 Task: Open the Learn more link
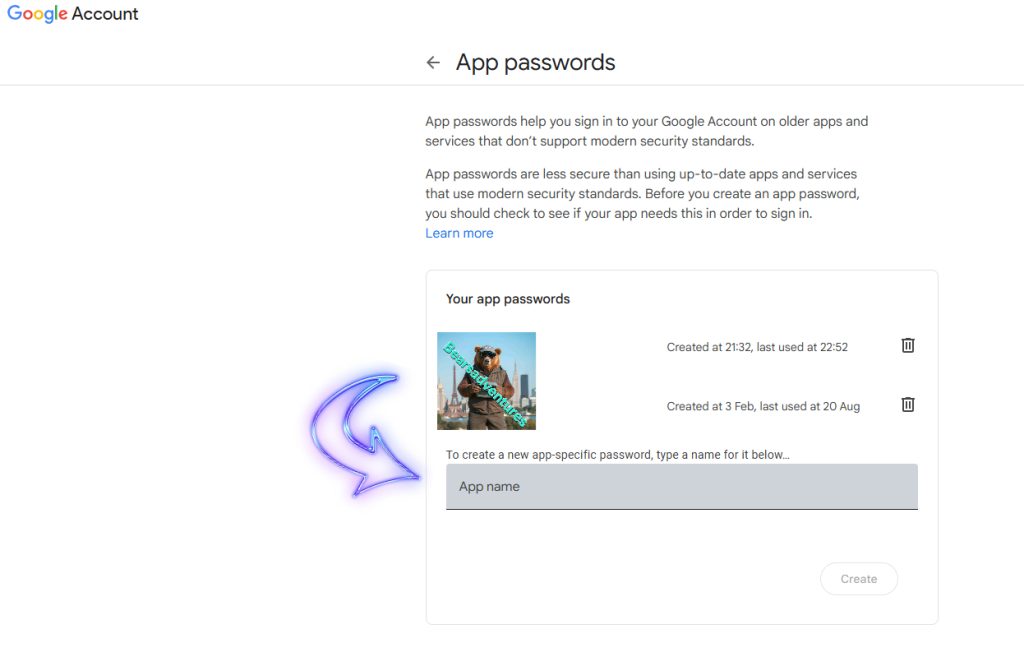click(x=459, y=233)
